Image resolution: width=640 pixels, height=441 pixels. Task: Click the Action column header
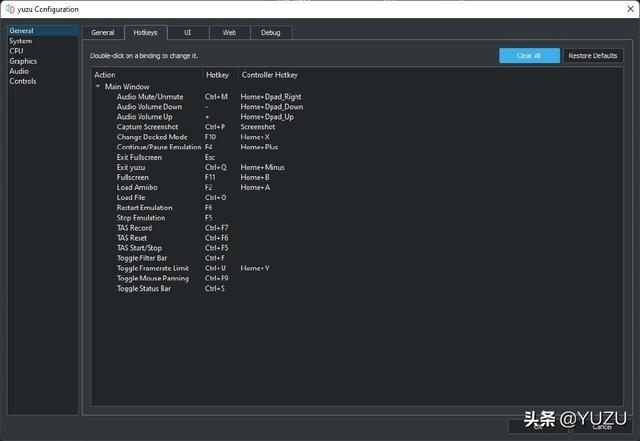tap(147, 75)
